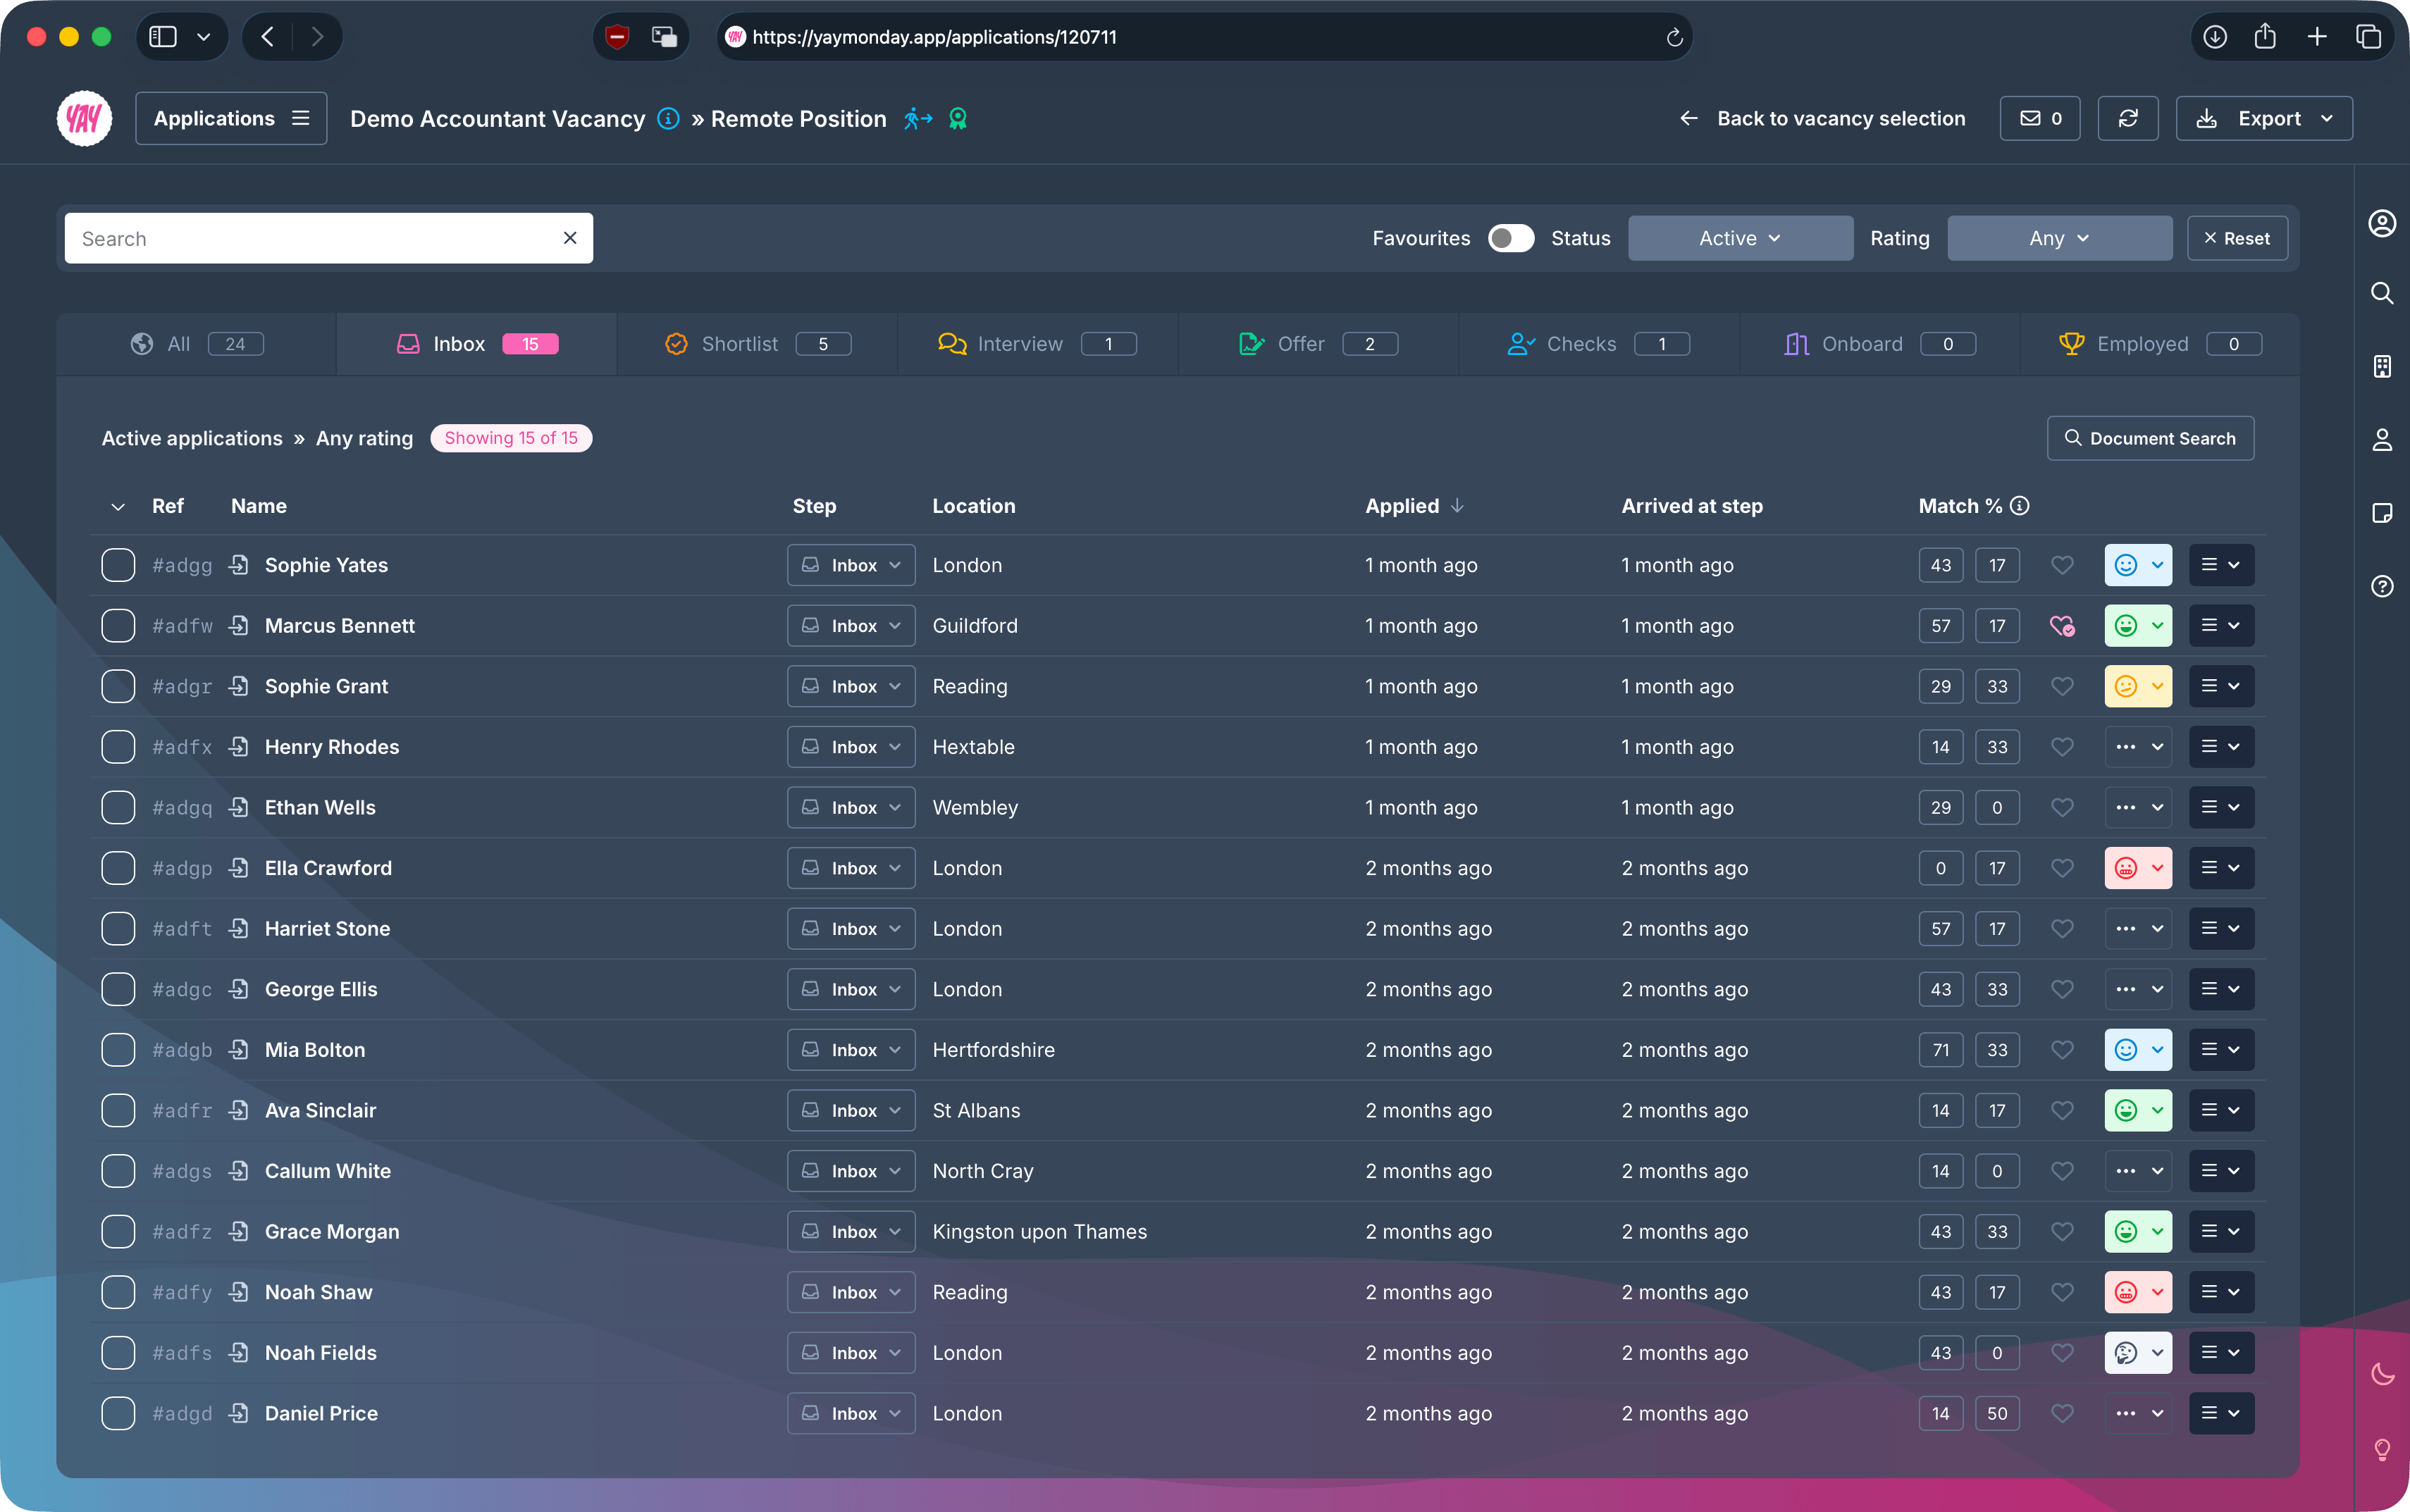Image resolution: width=2410 pixels, height=1512 pixels.
Task: Click the browser sidebar toggle icon
Action: click(163, 37)
